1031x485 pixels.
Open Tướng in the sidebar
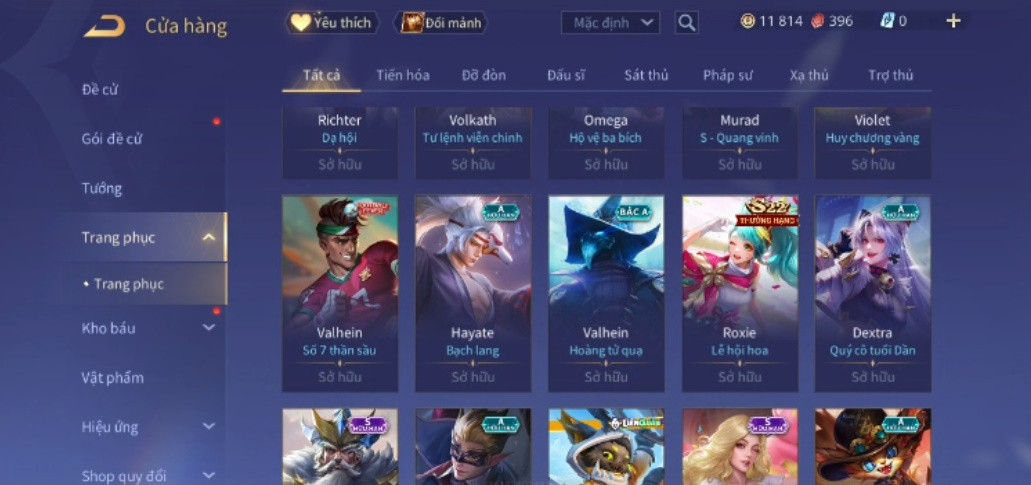pos(102,189)
